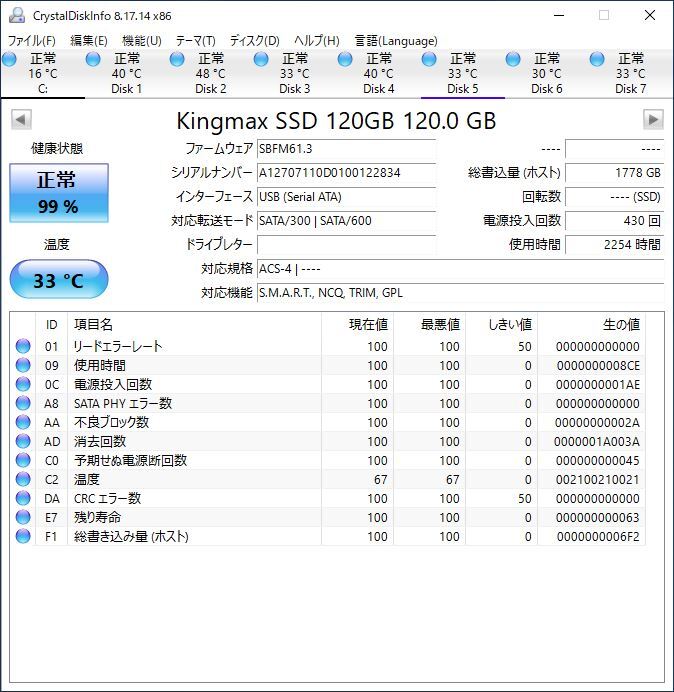This screenshot has width=674, height=692.
Task: Click the serial number field A12707110D0100122834
Action: pyautogui.click(x=346, y=173)
